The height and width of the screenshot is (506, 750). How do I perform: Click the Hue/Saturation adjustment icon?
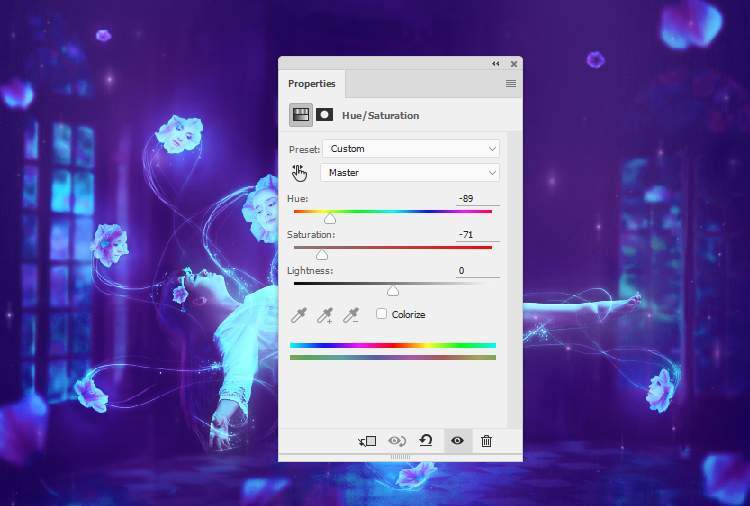[300, 115]
